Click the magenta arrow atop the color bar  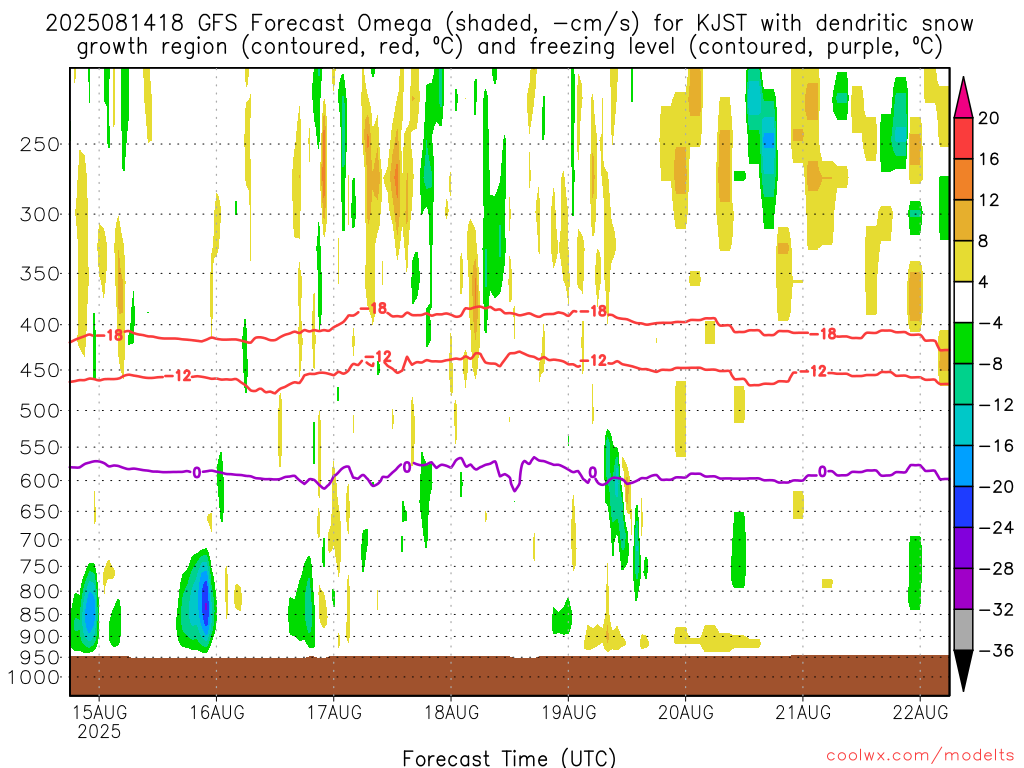(963, 98)
